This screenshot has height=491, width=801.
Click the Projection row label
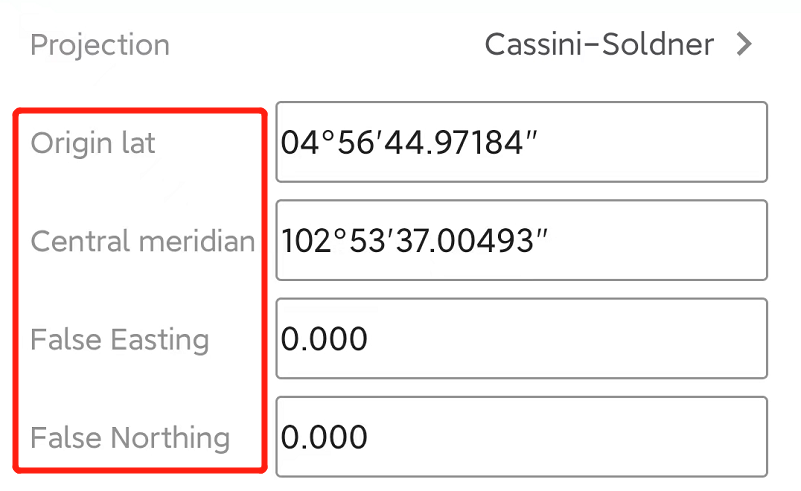(100, 45)
